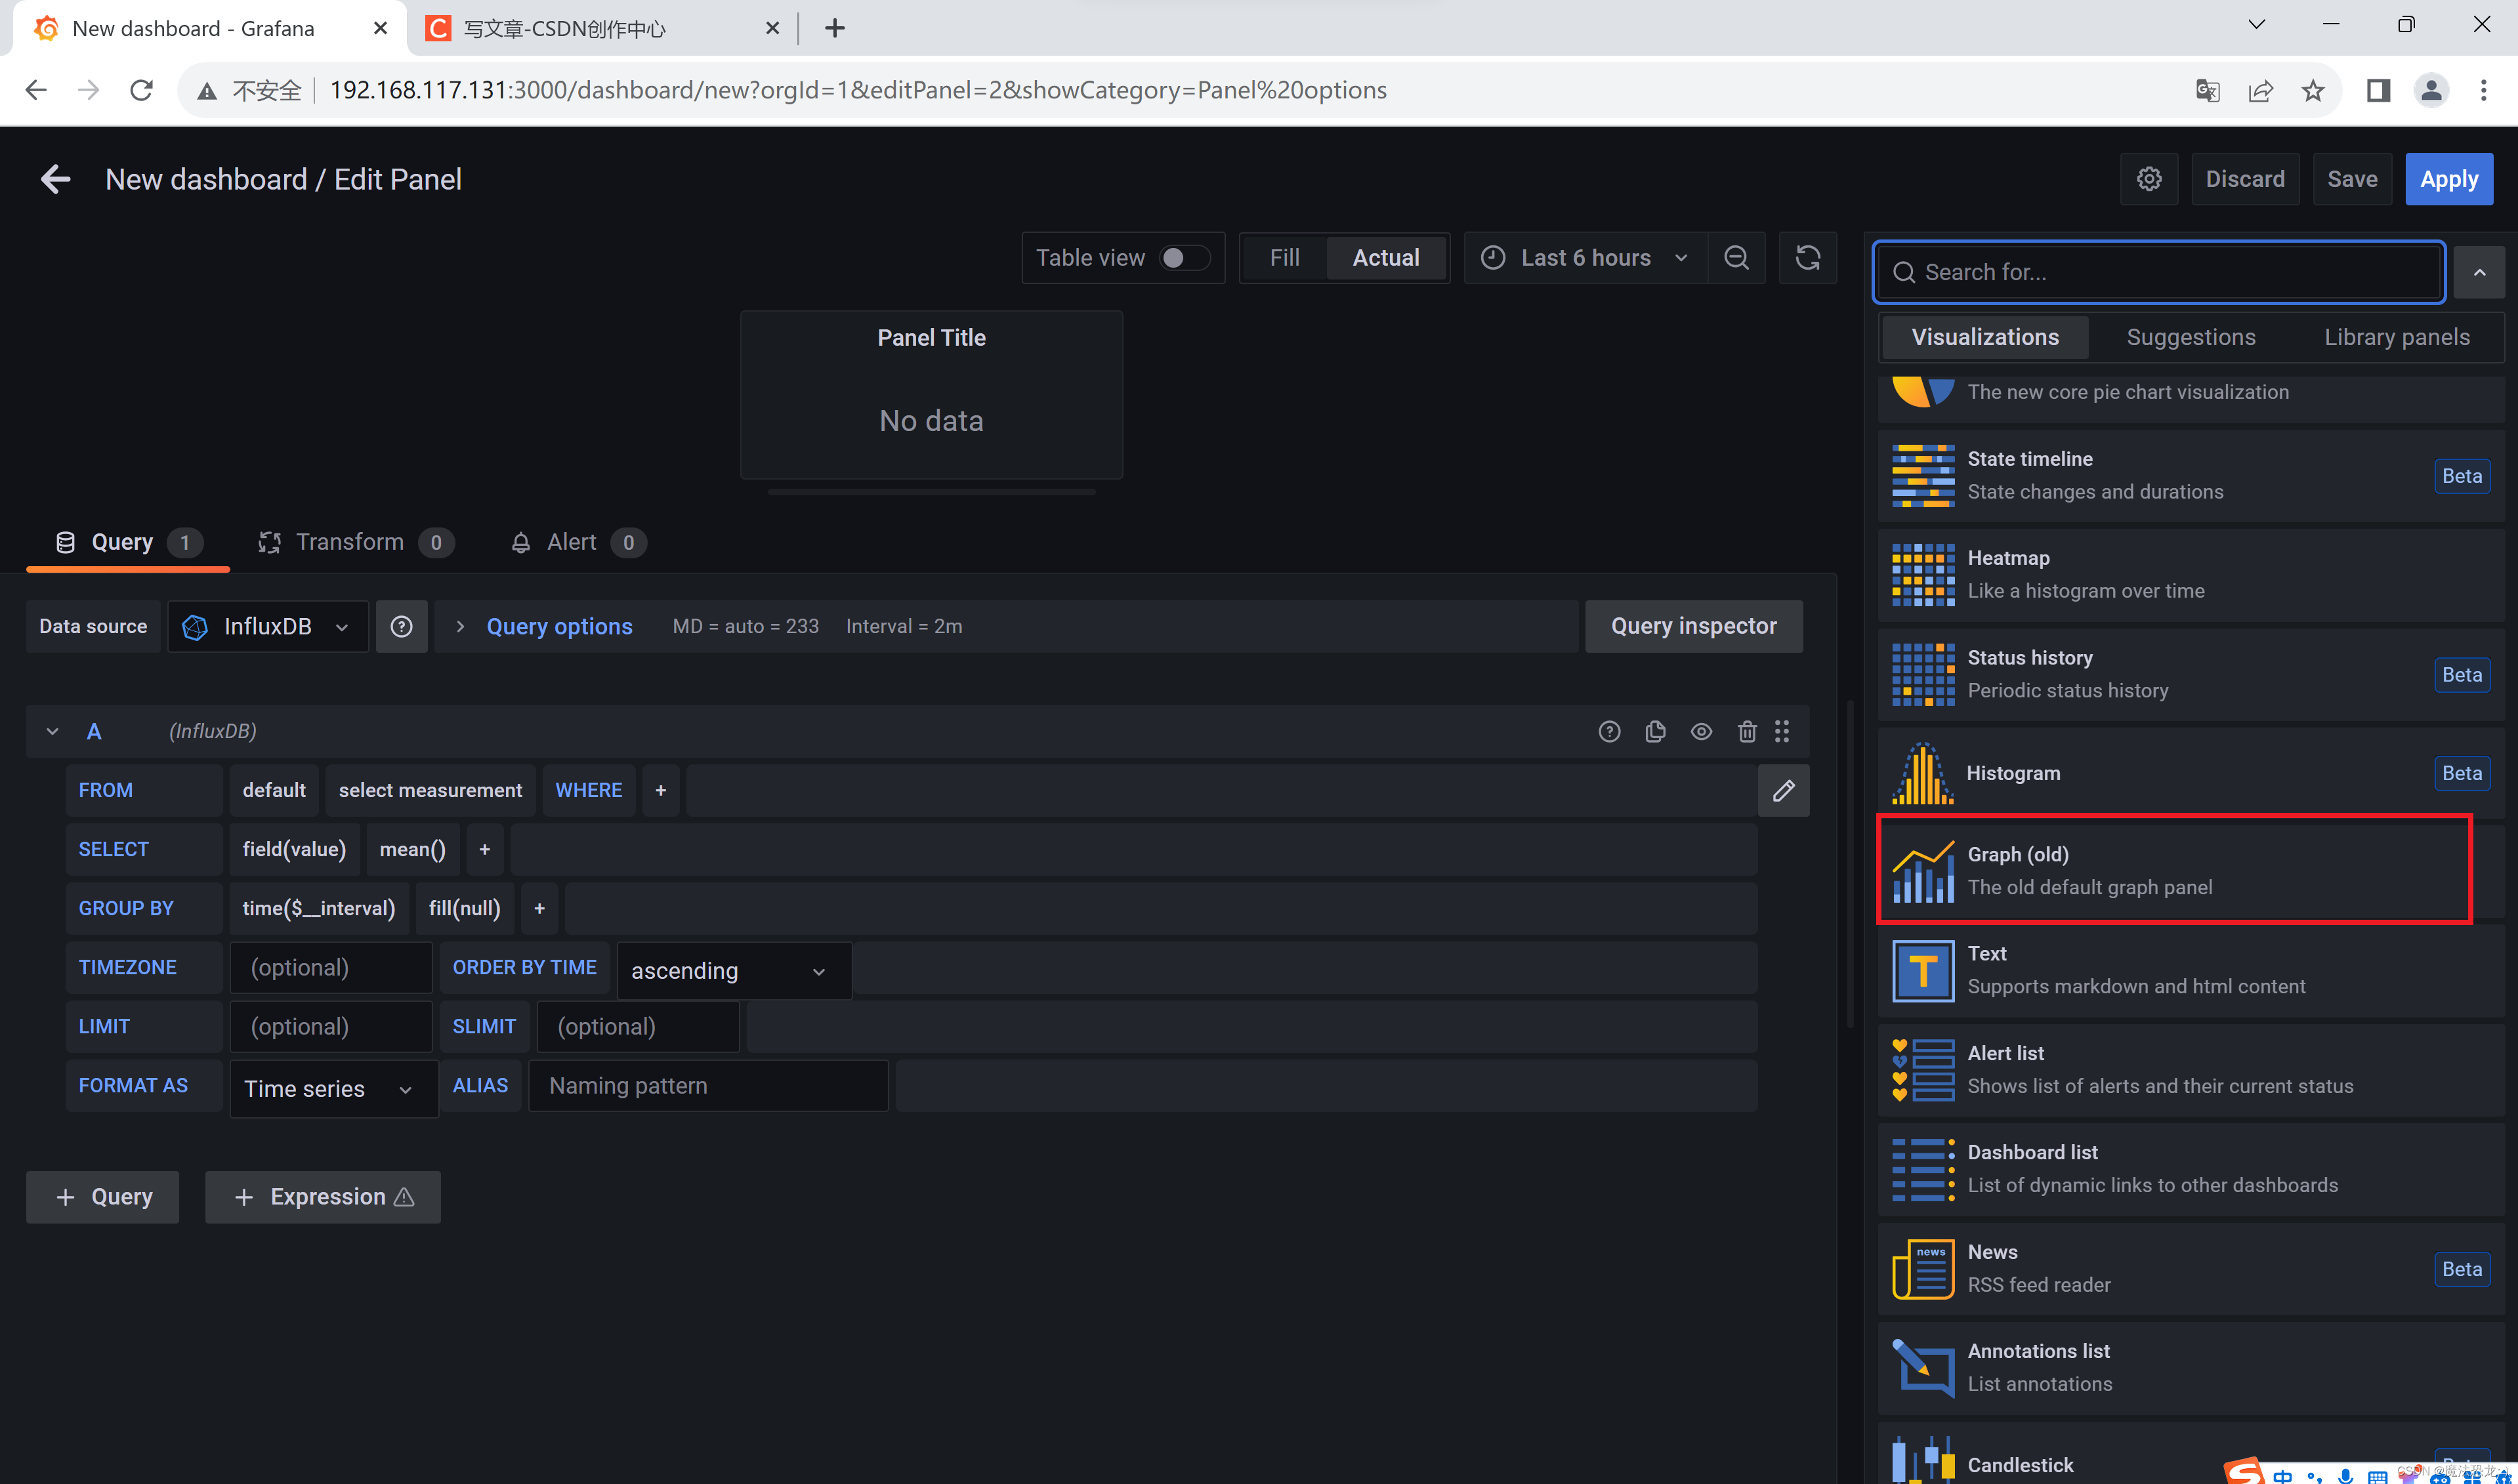
Task: Refresh the dashboard with the refresh icon
Action: click(x=1807, y=258)
